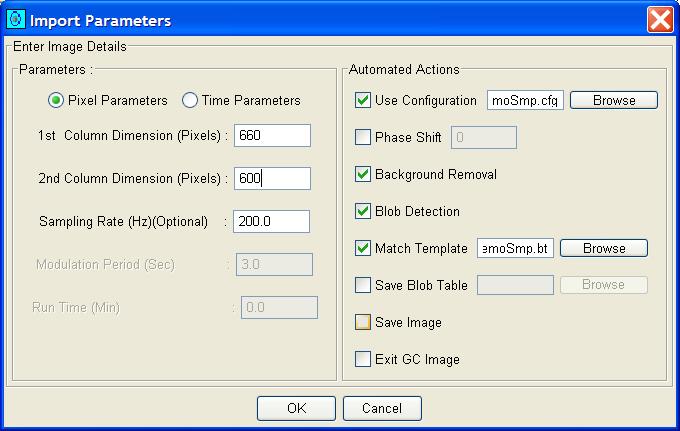Toggle the Blob Detection checkbox
The image size is (680, 431).
(363, 211)
